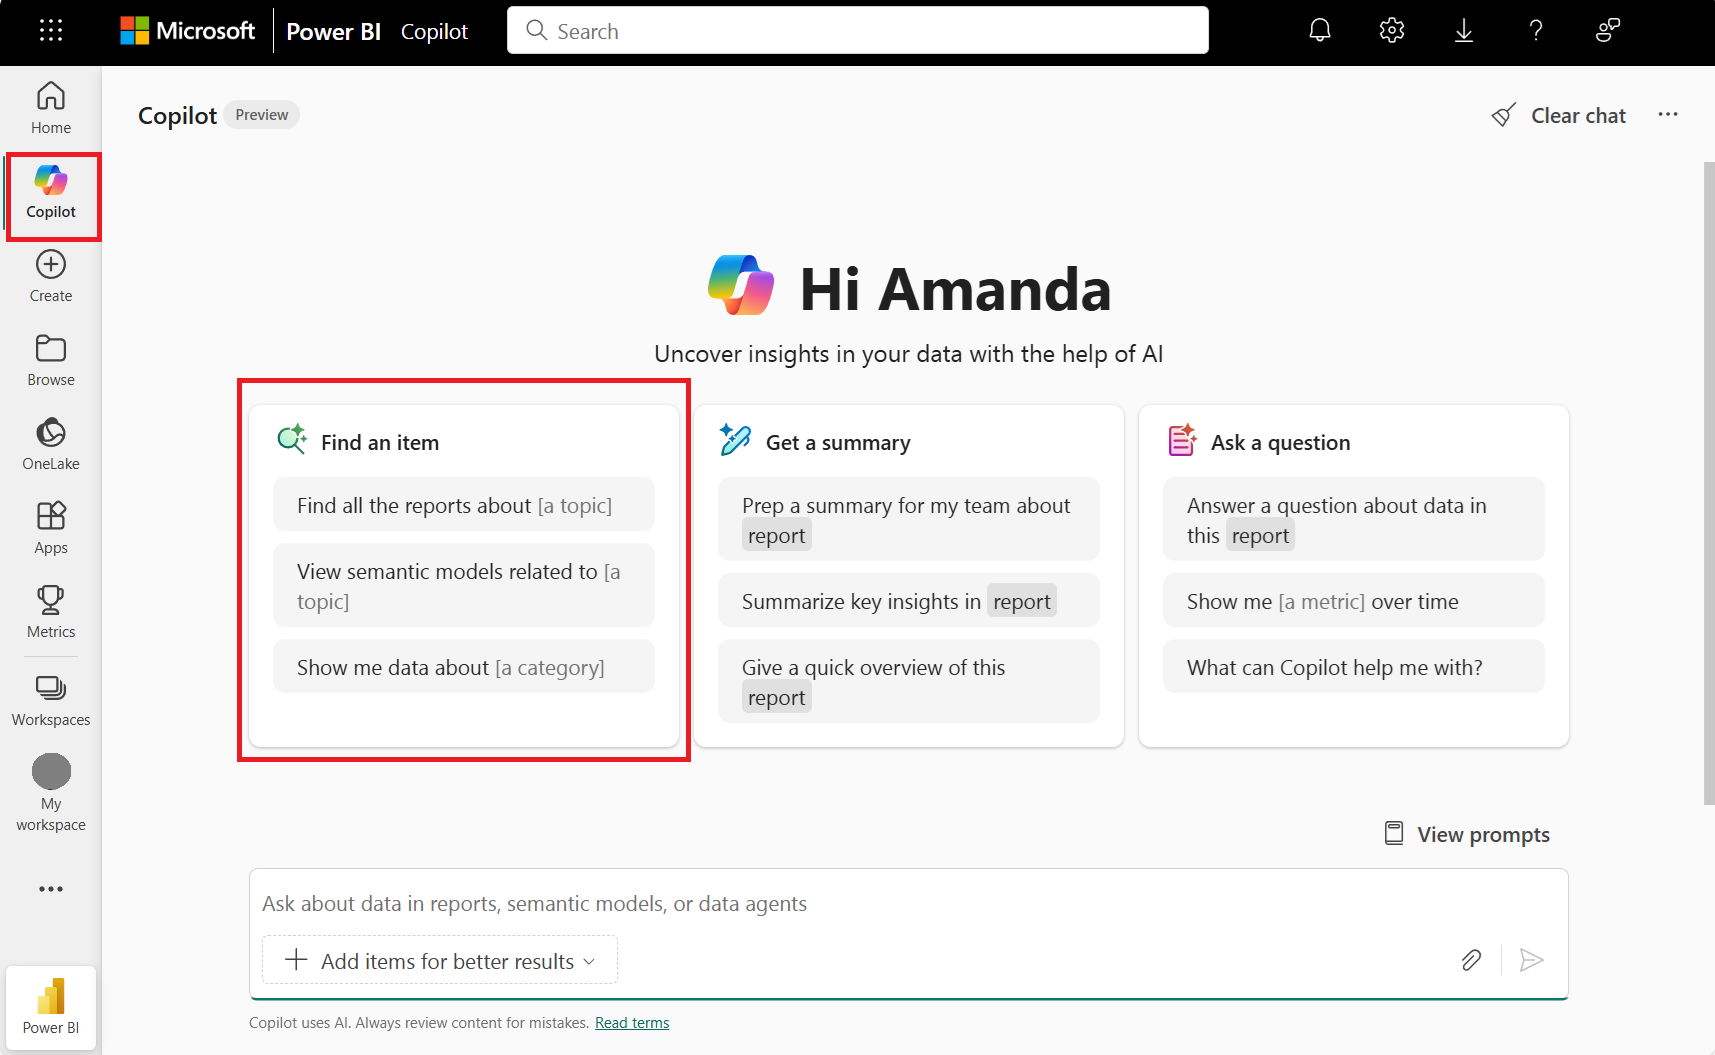Viewport: 1715px width, 1055px height.
Task: Select 'Show me data about' prompt
Action: (x=464, y=668)
